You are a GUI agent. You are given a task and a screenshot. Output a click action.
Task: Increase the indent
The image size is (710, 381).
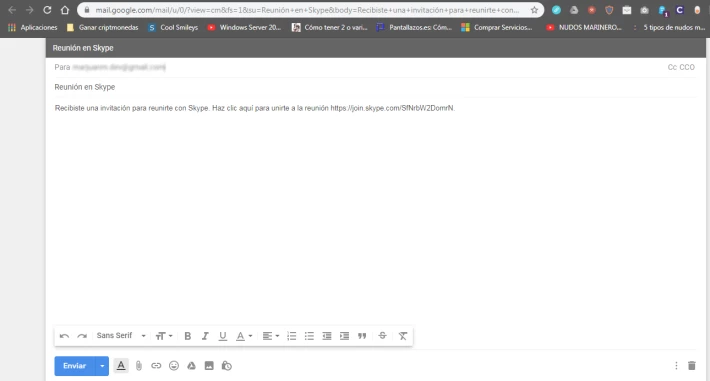pos(345,336)
